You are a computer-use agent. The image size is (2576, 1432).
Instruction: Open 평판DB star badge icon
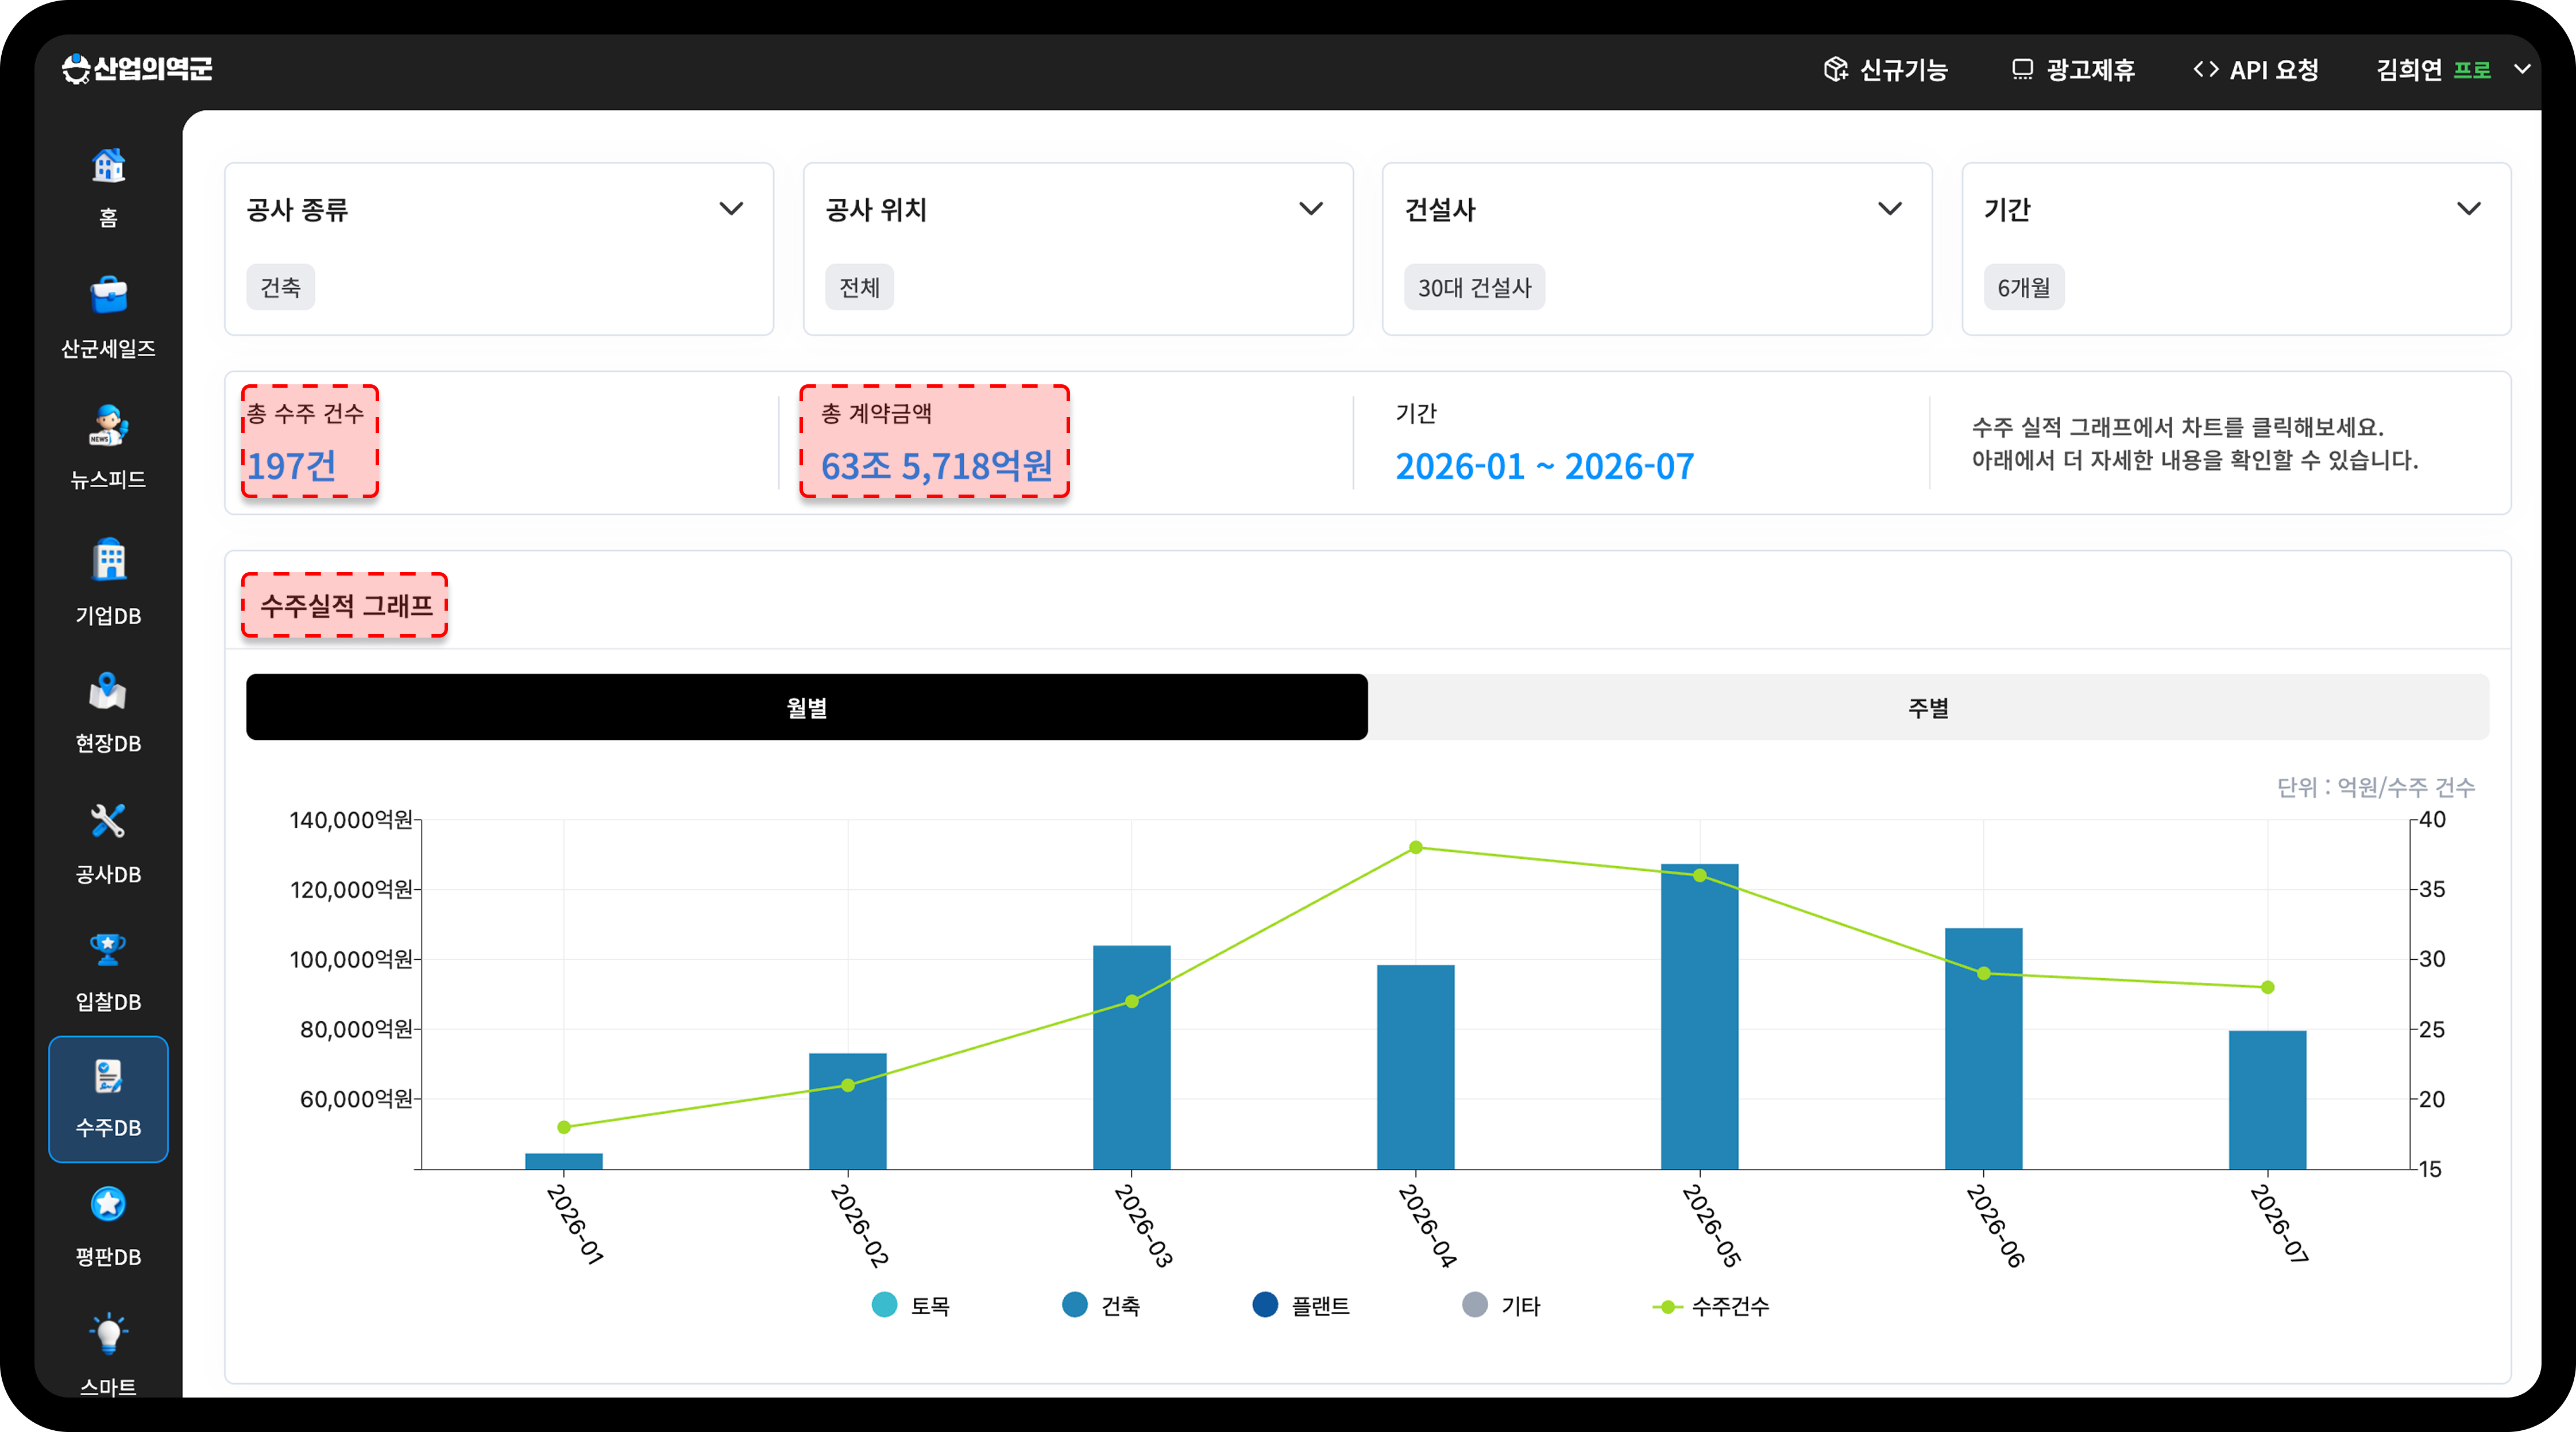point(108,1204)
